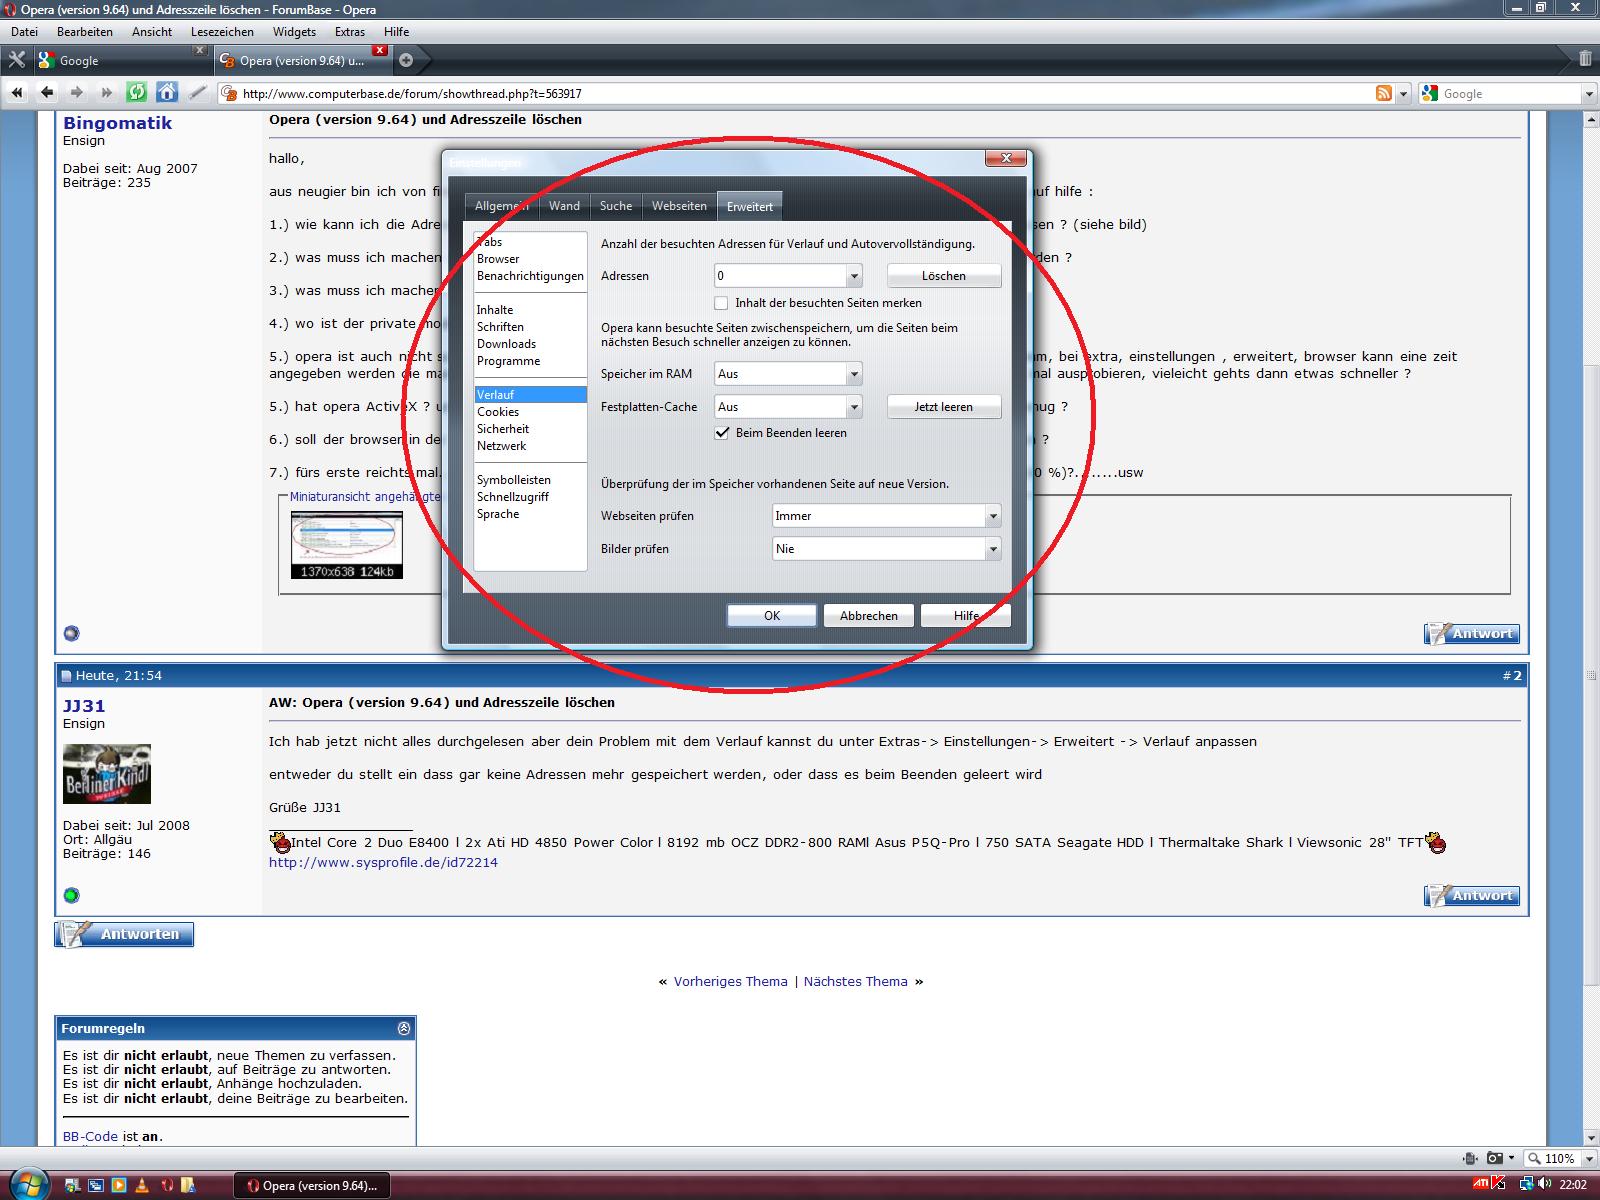
Task: Open the zoom 110% dropdown
Action: point(1587,1158)
